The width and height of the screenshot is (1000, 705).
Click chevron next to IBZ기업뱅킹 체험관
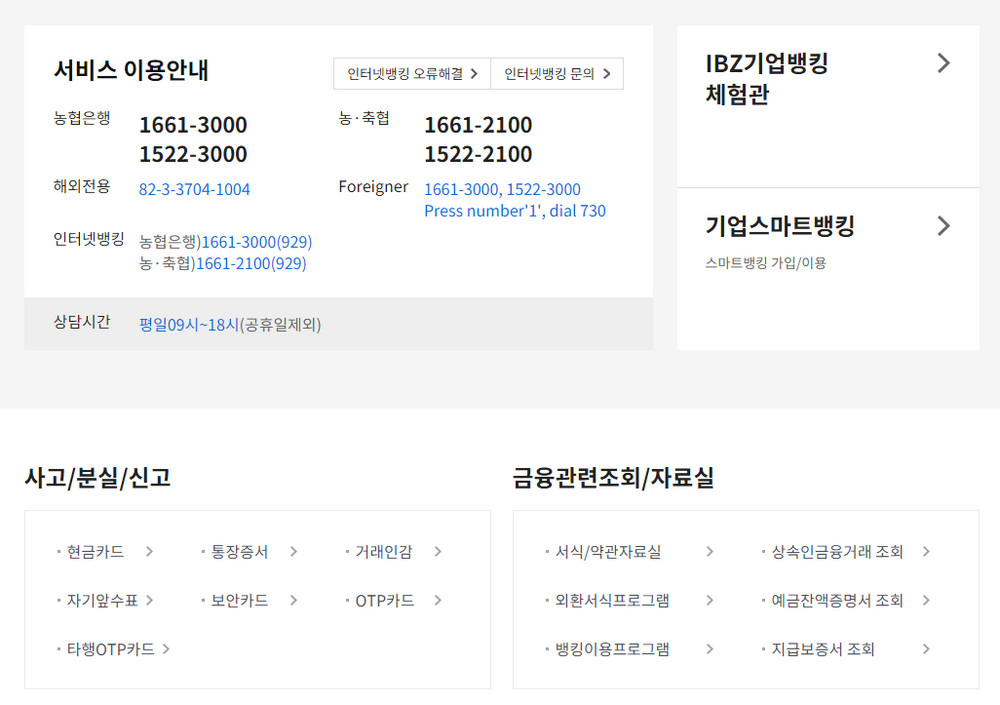[x=944, y=63]
